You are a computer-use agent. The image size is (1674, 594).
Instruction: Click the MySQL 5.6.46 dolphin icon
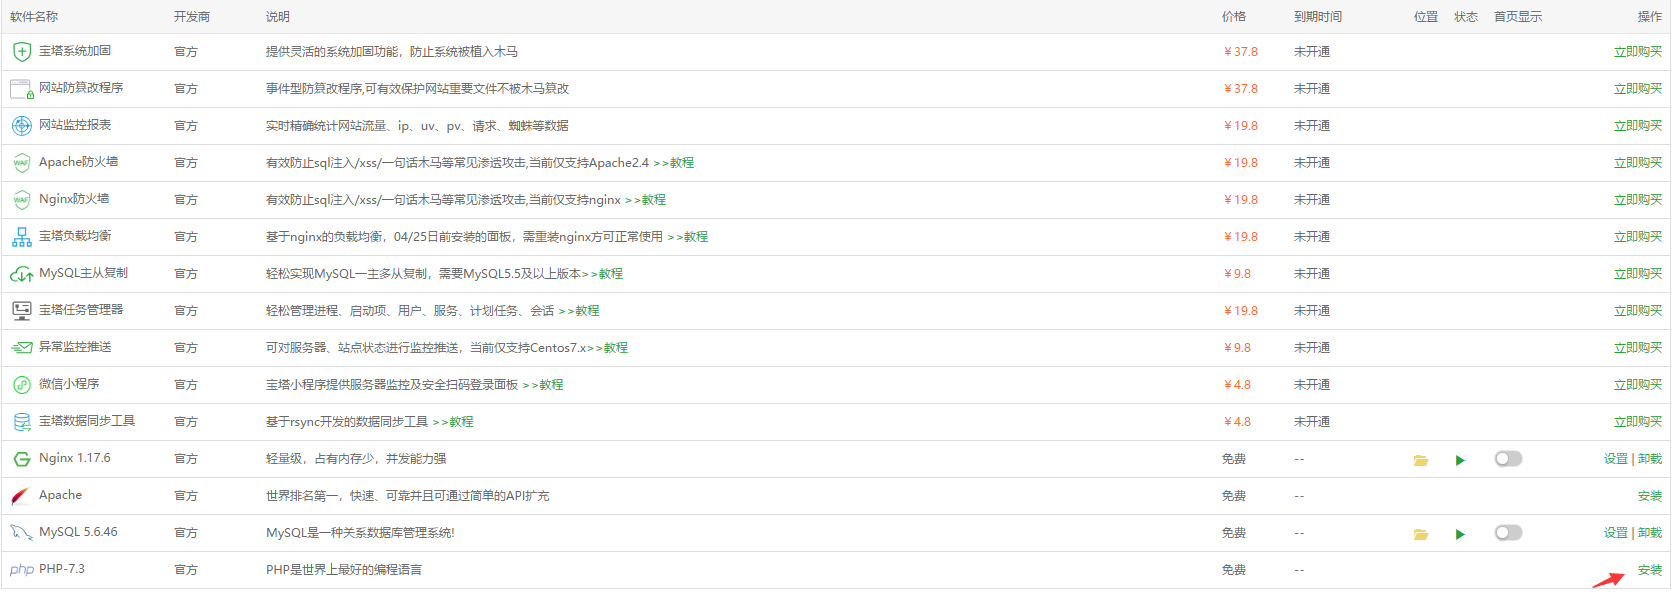tap(21, 533)
